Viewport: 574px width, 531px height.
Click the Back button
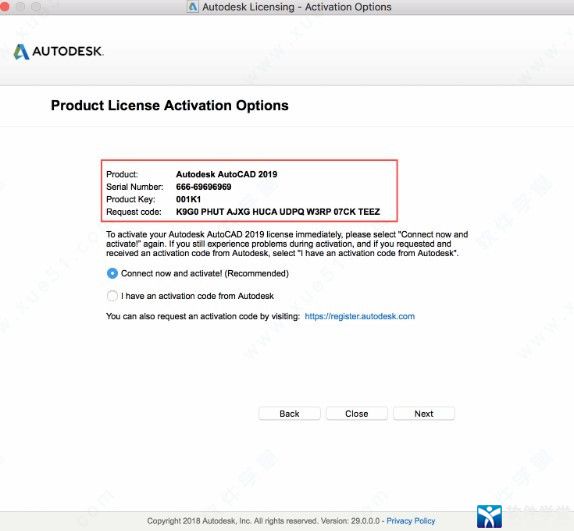289,414
